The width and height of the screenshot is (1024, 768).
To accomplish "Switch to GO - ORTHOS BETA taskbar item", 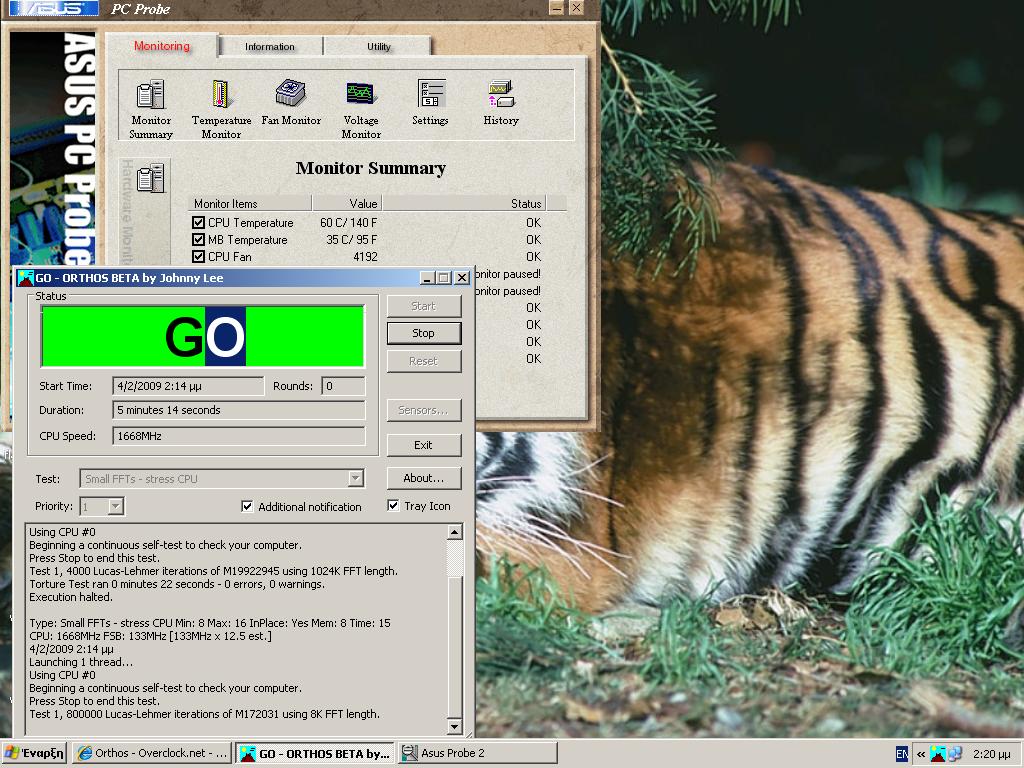I will [x=315, y=753].
